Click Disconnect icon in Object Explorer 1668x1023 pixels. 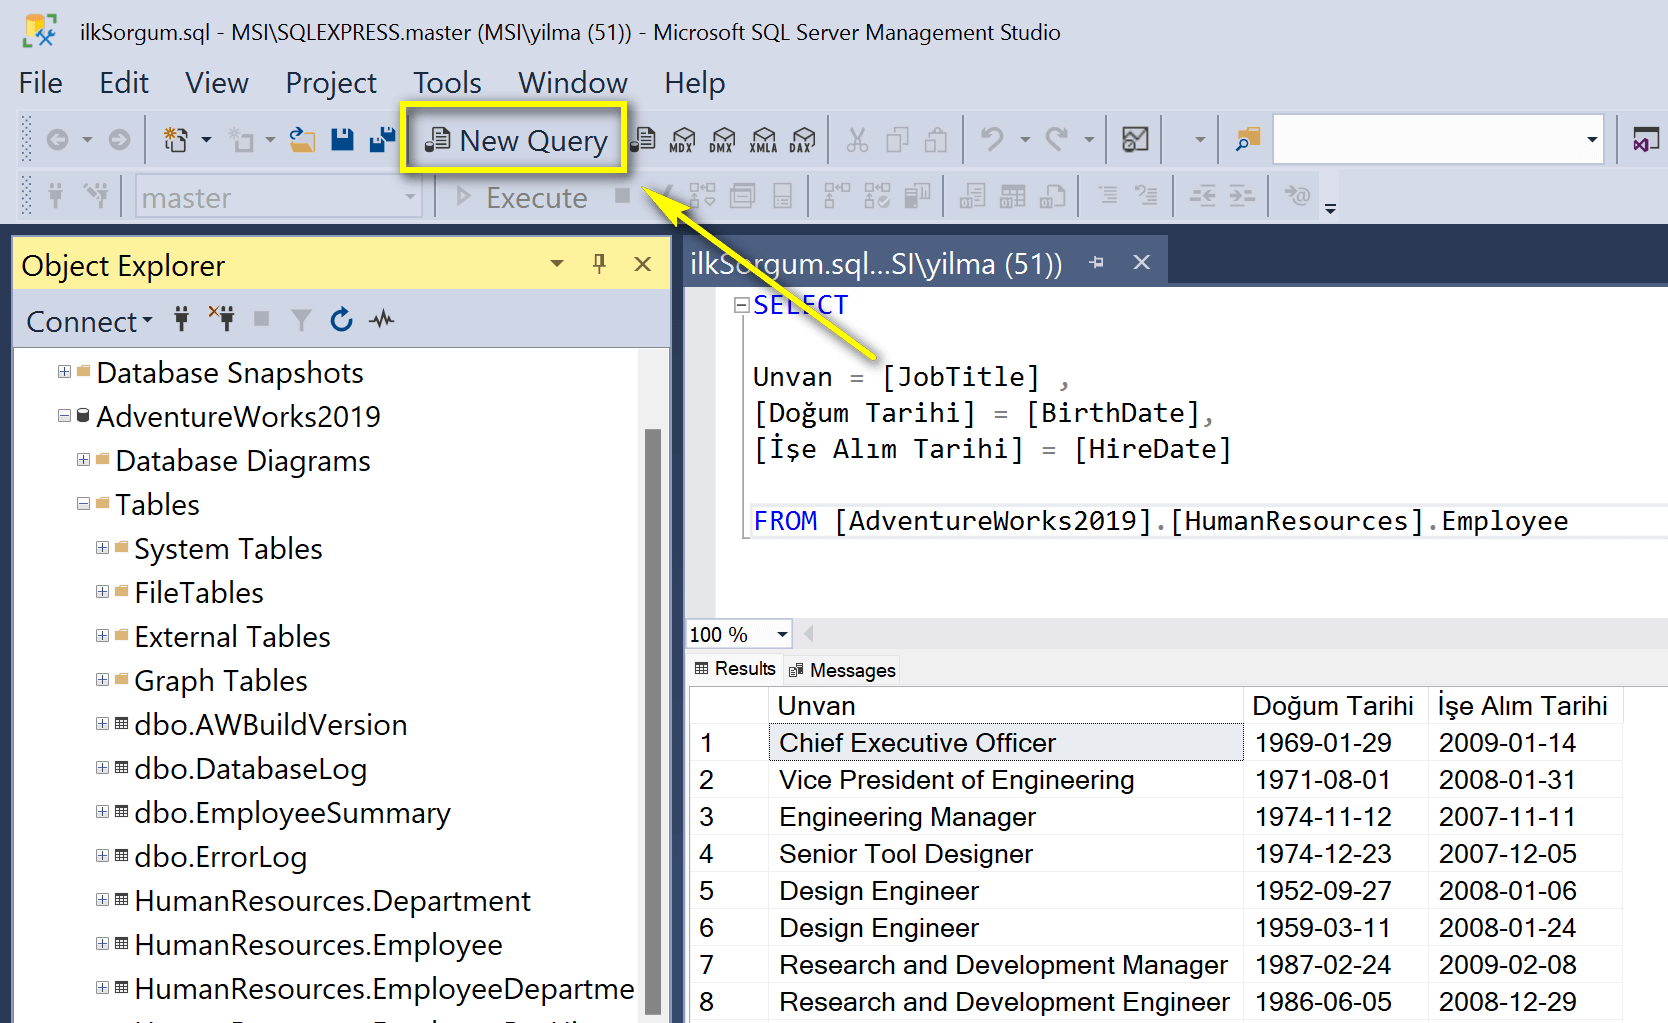pyautogui.click(x=222, y=319)
